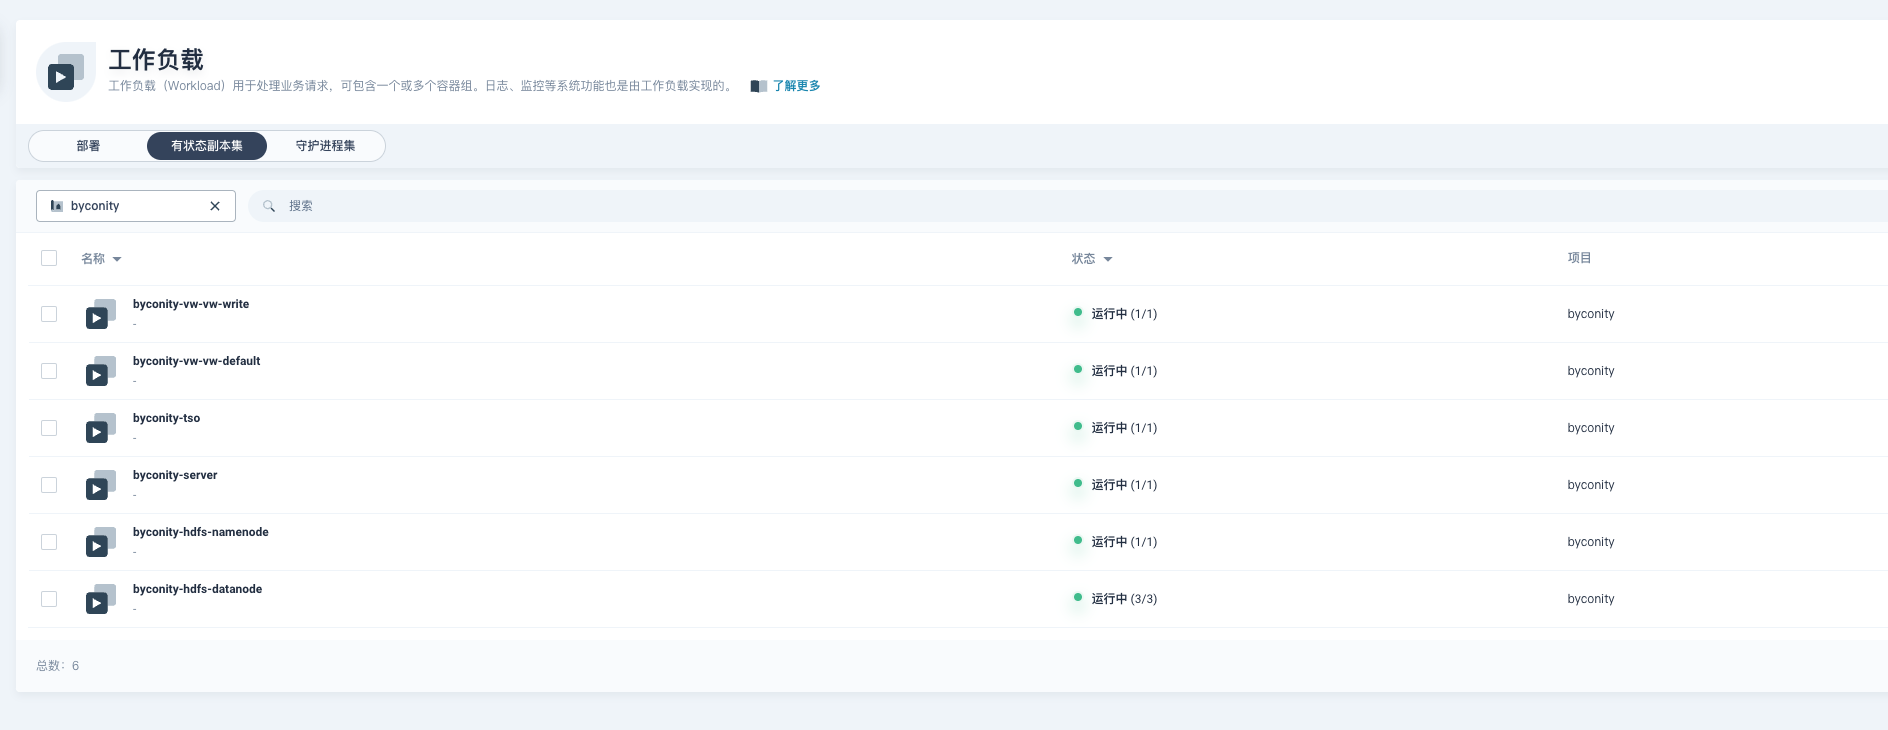Viewport: 1888px width, 730px height.
Task: Open the 了解更多 link
Action: [x=796, y=86]
